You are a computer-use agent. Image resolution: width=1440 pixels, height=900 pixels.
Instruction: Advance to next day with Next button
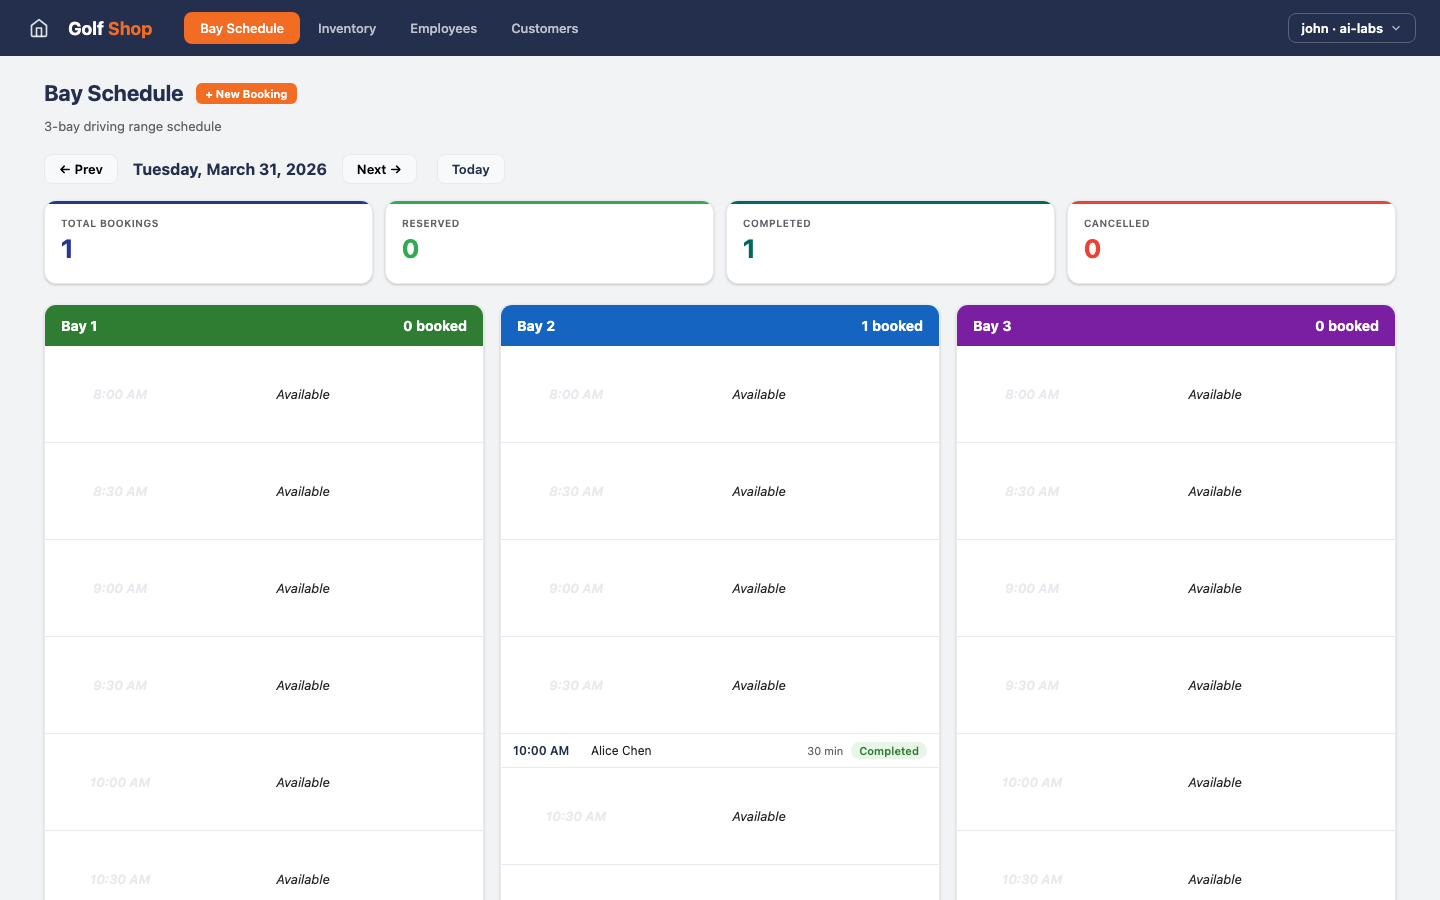point(379,169)
